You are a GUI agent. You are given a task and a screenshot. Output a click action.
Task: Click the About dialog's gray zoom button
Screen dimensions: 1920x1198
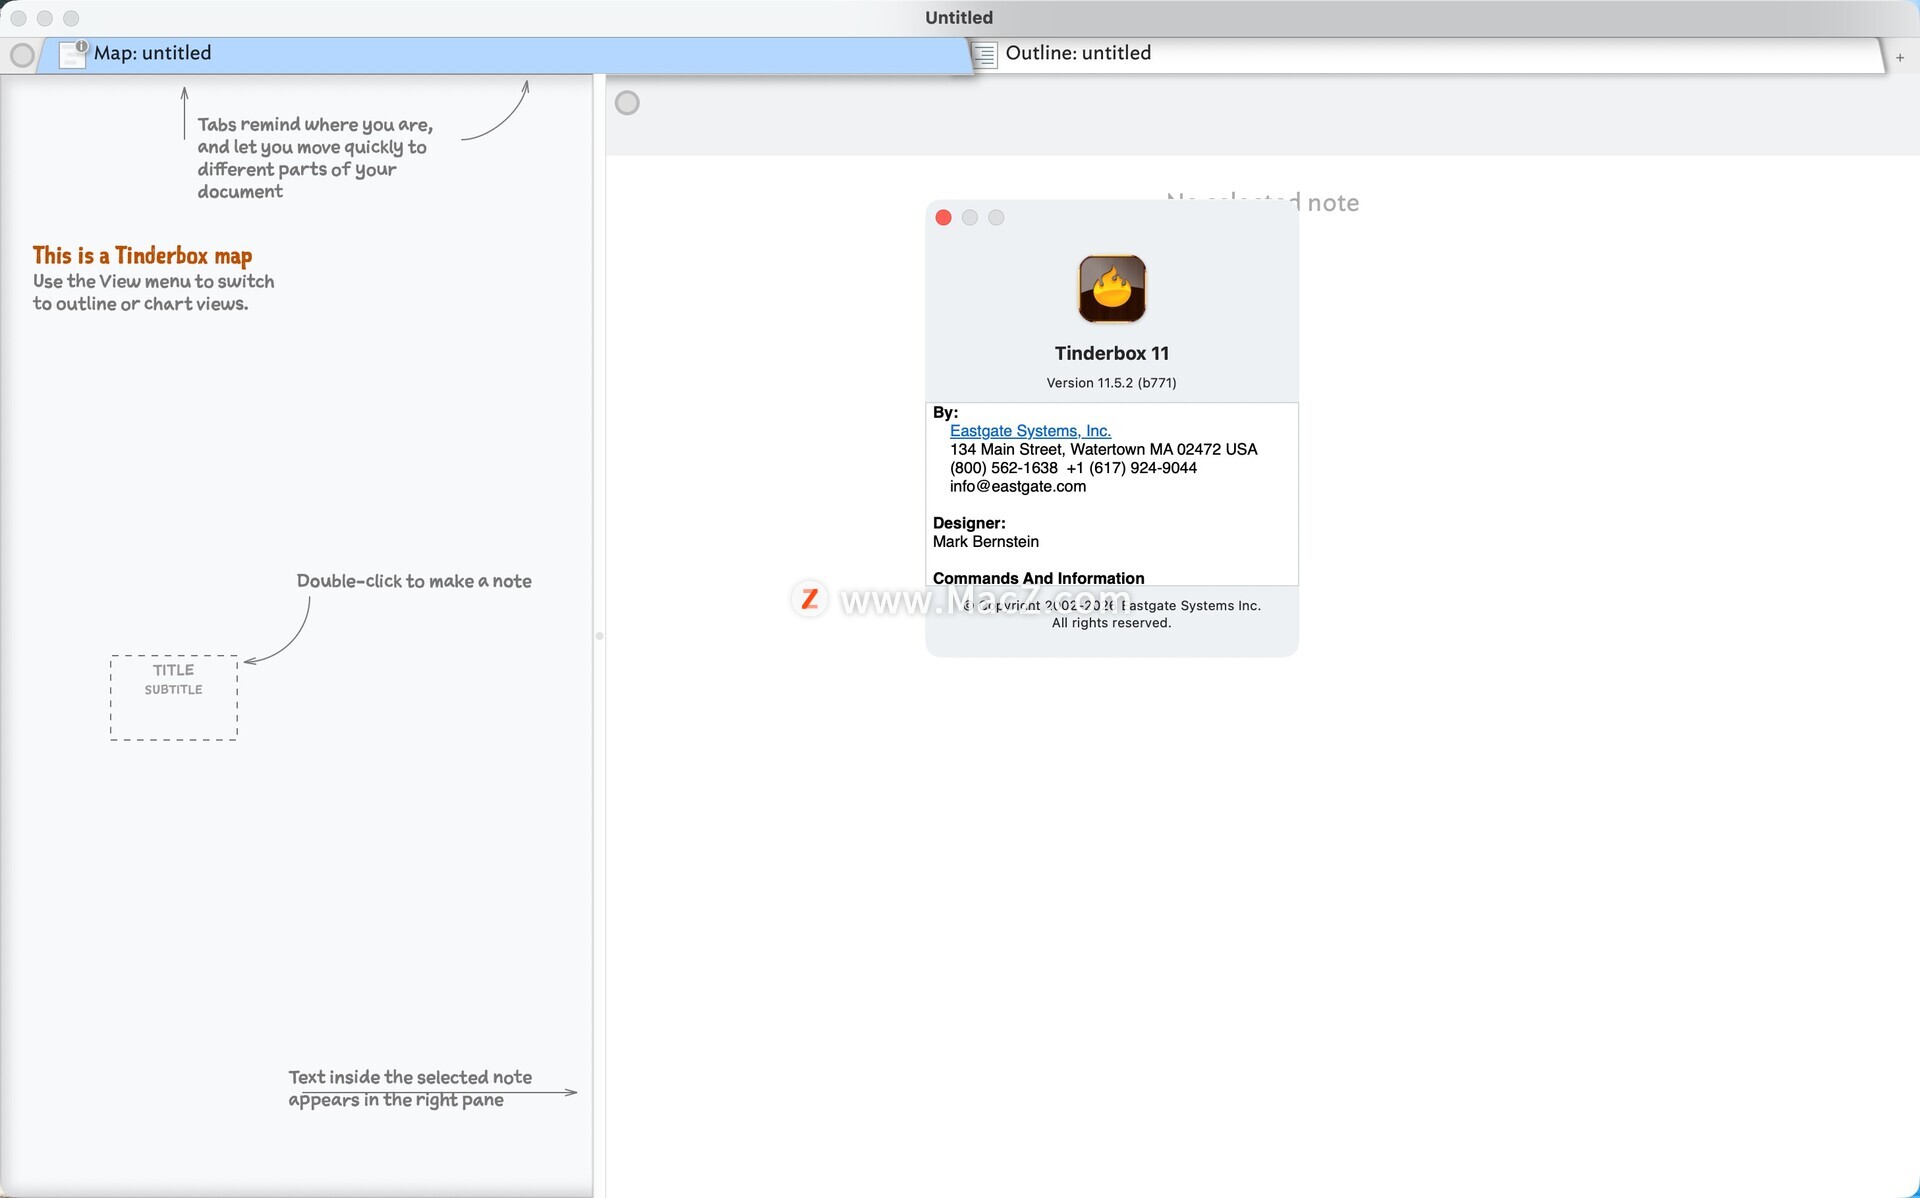point(996,218)
